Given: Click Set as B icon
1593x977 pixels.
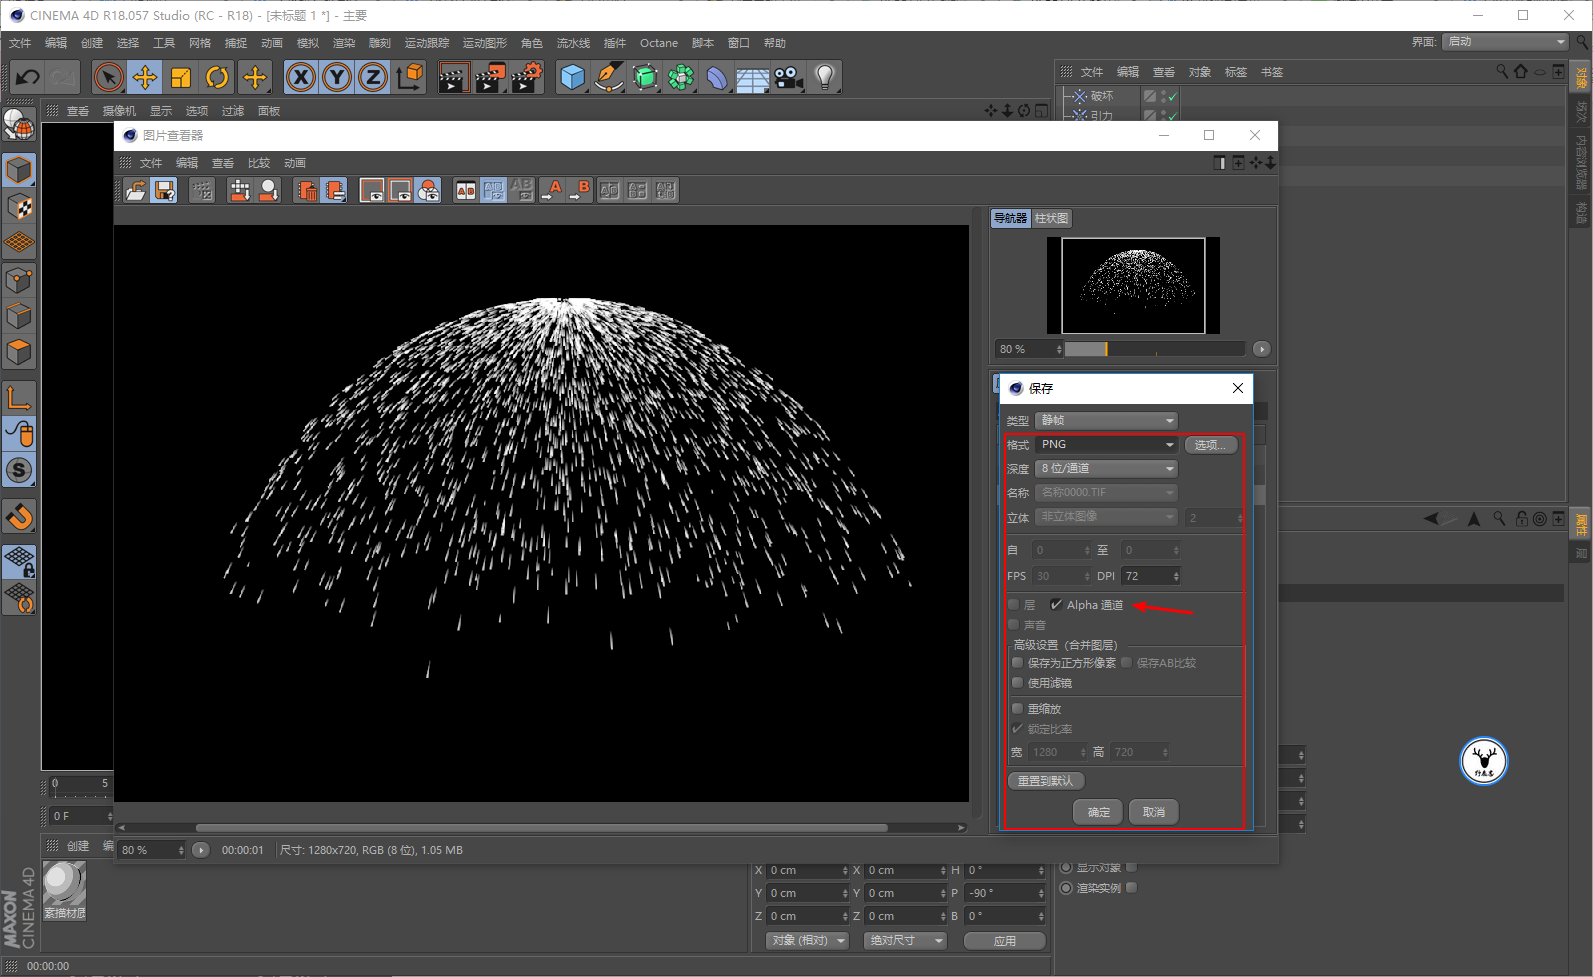Looking at the screenshot, I should pyautogui.click(x=580, y=190).
